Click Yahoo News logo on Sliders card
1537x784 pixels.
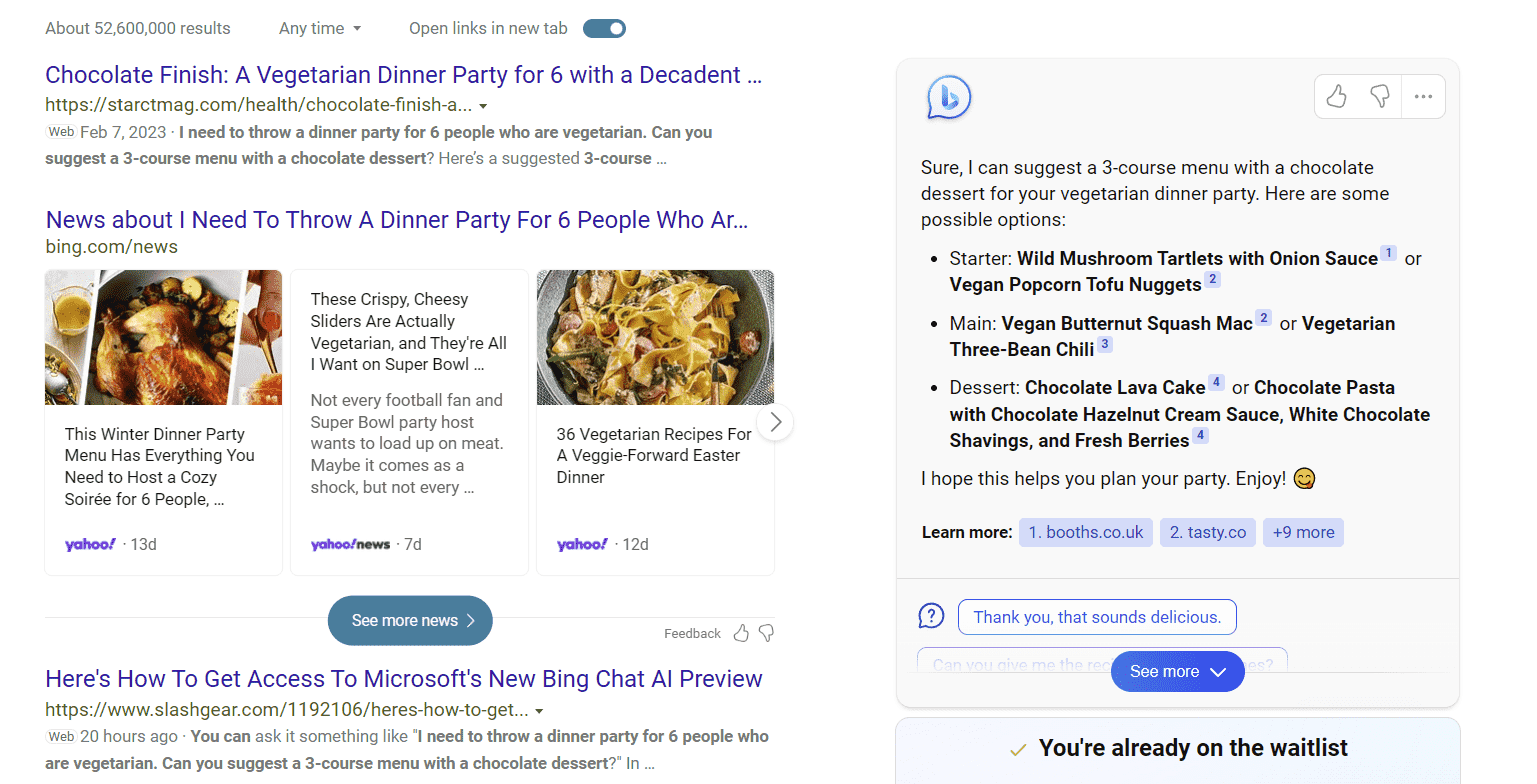click(350, 544)
